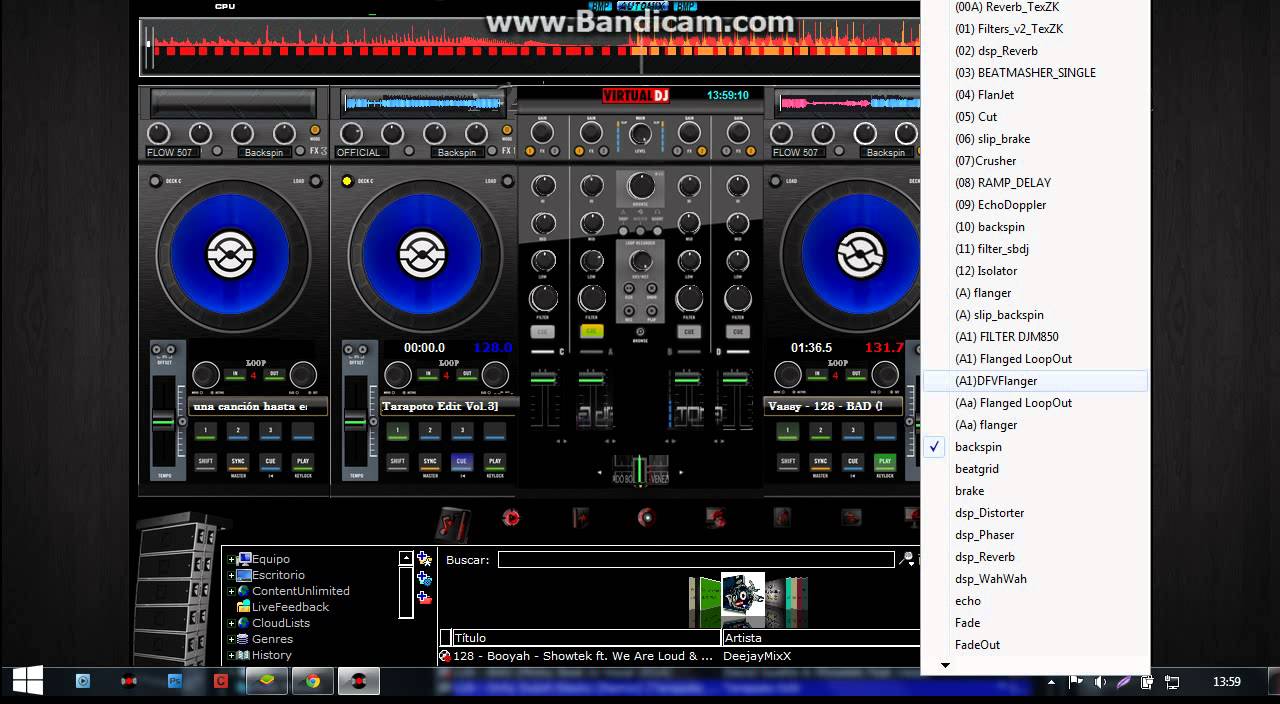This screenshot has width=1280, height=704.
Task: Select the FadeOut effect entry
Action: point(1035,645)
